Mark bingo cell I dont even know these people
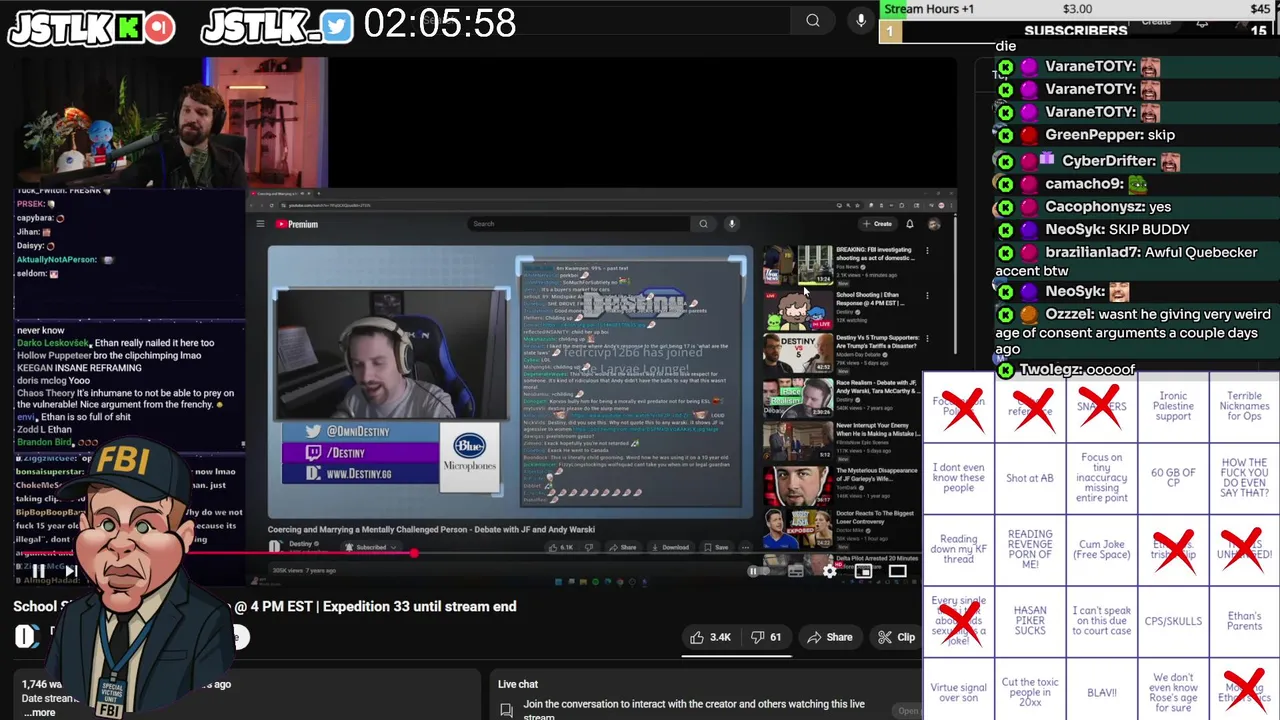 pos(958,478)
